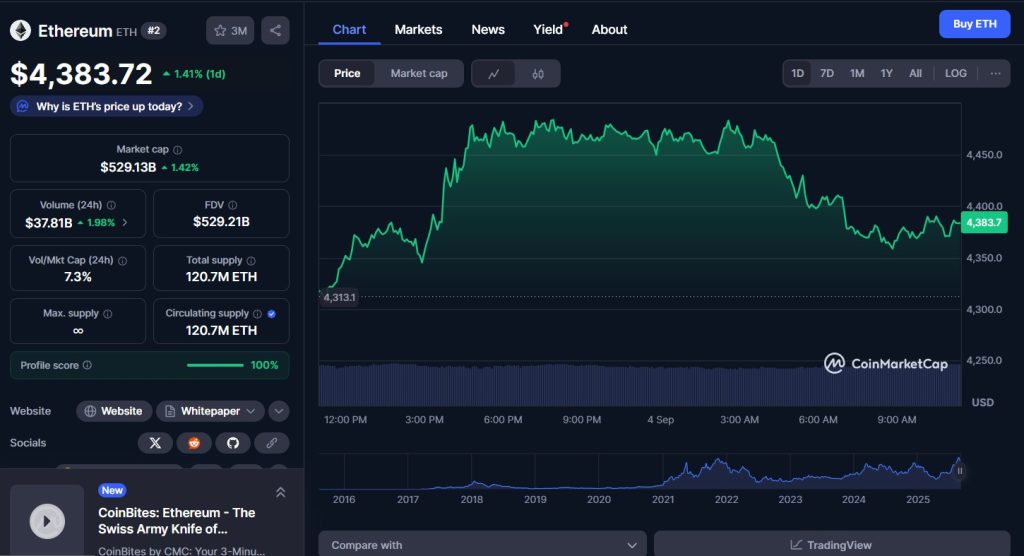Select the 7D time range

click(827, 73)
